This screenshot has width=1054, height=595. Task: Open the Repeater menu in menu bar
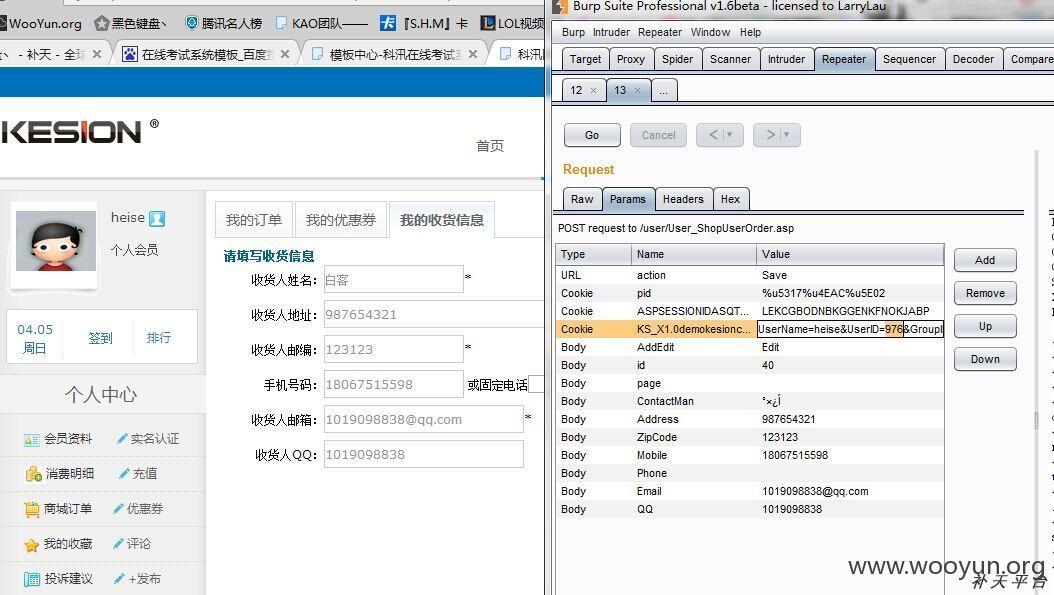click(659, 32)
